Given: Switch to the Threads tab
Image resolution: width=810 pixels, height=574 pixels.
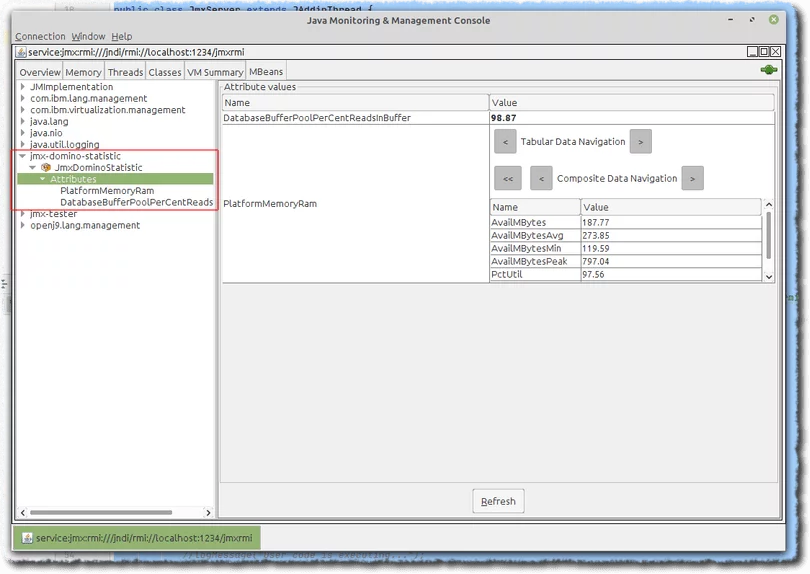Looking at the screenshot, I should [x=125, y=72].
